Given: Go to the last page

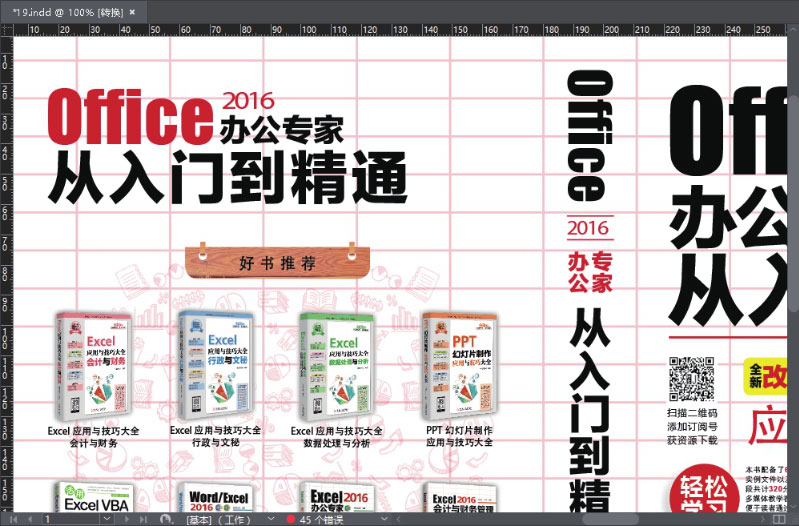Looking at the screenshot, I should point(144,519).
